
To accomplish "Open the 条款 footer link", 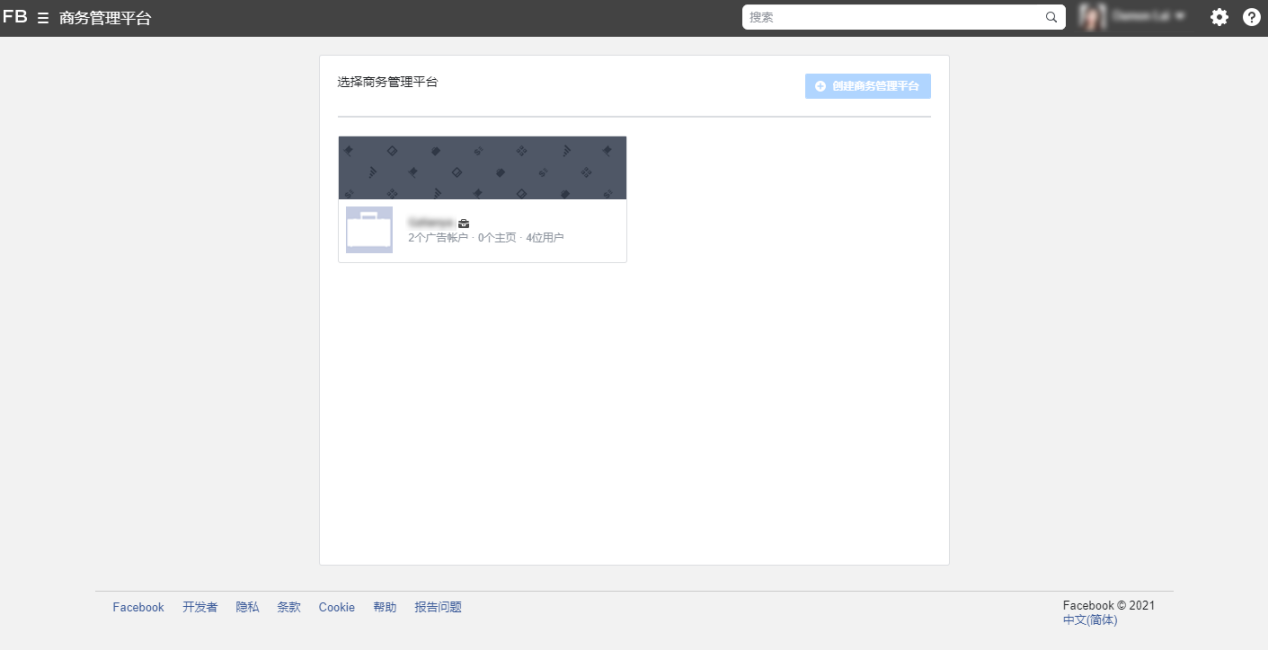I will [x=289, y=607].
